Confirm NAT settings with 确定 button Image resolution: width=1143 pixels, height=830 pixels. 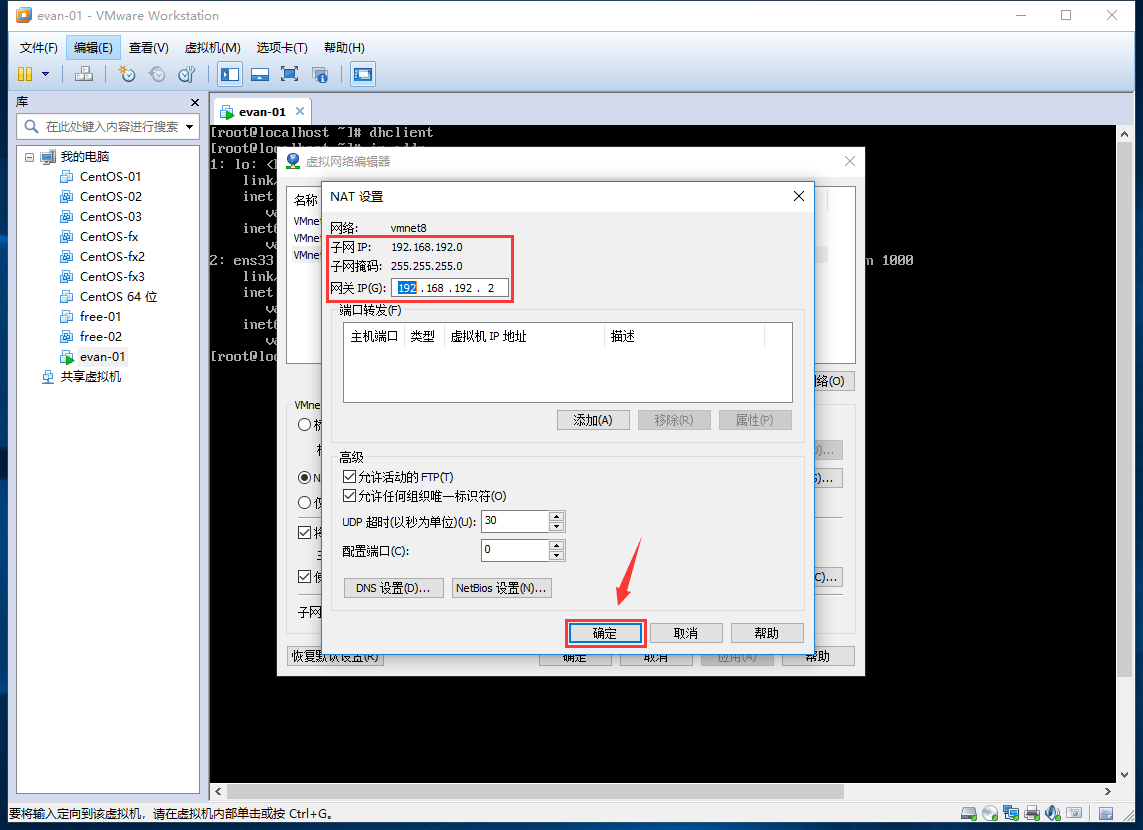click(605, 633)
